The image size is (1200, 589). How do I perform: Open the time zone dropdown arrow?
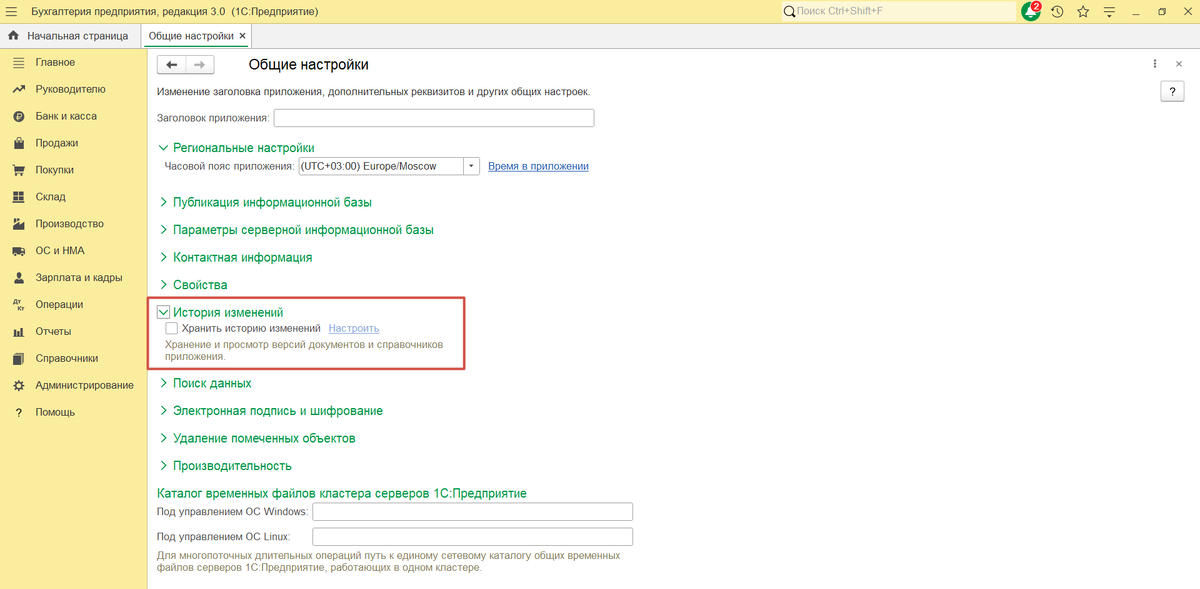pyautogui.click(x=472, y=167)
